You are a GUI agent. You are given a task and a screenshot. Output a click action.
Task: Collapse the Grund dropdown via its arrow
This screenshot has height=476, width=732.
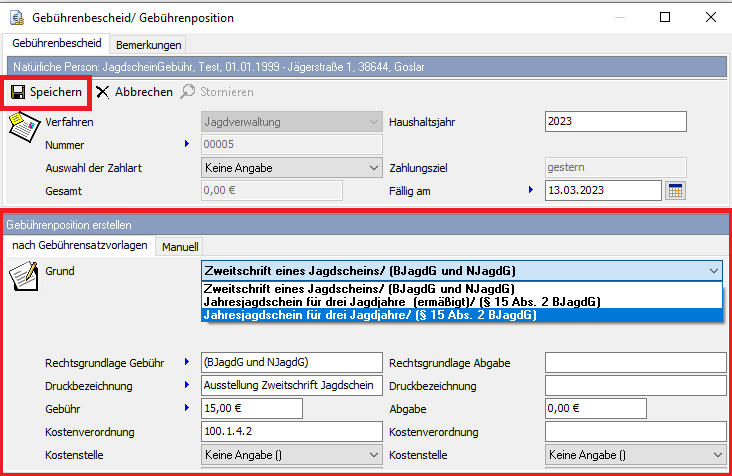[x=712, y=270]
